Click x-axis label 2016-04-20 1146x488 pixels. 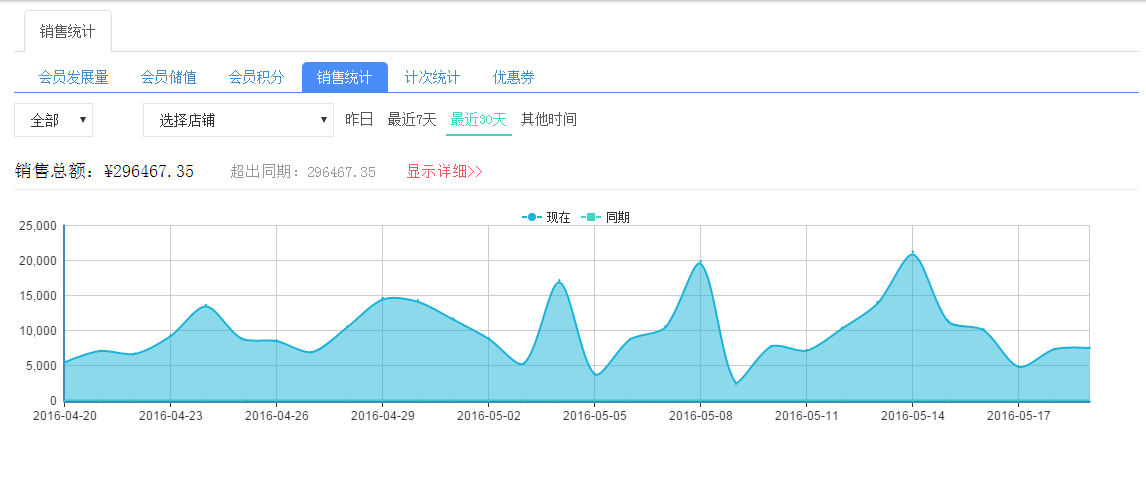(64, 416)
